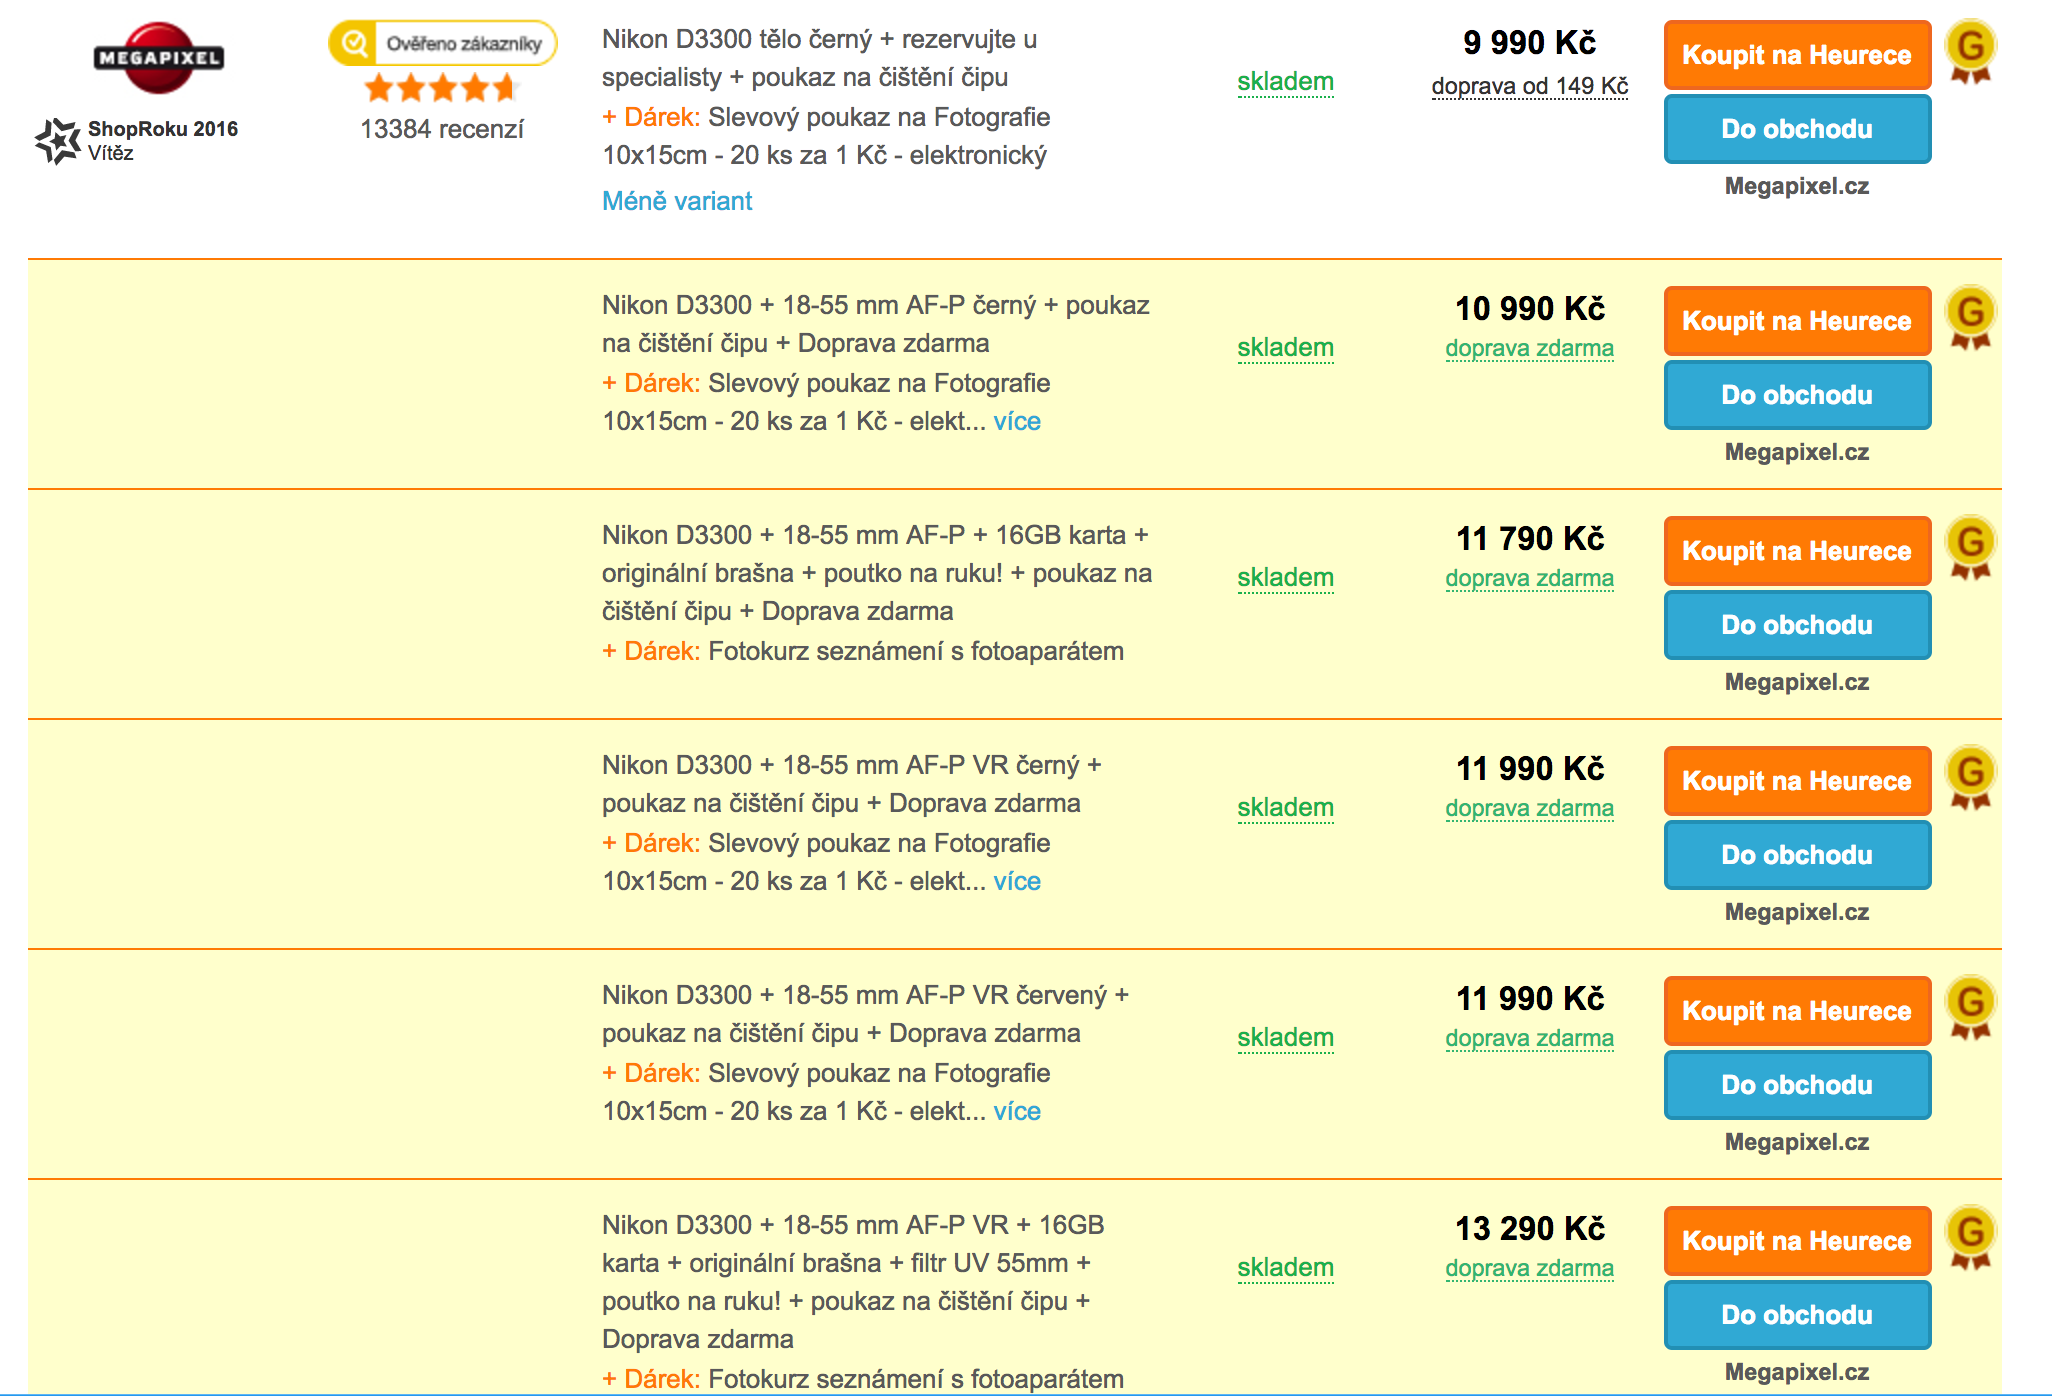Click skladem for AF-P VR červený offer
Screen dimensions: 2052x1396
coord(1285,1038)
